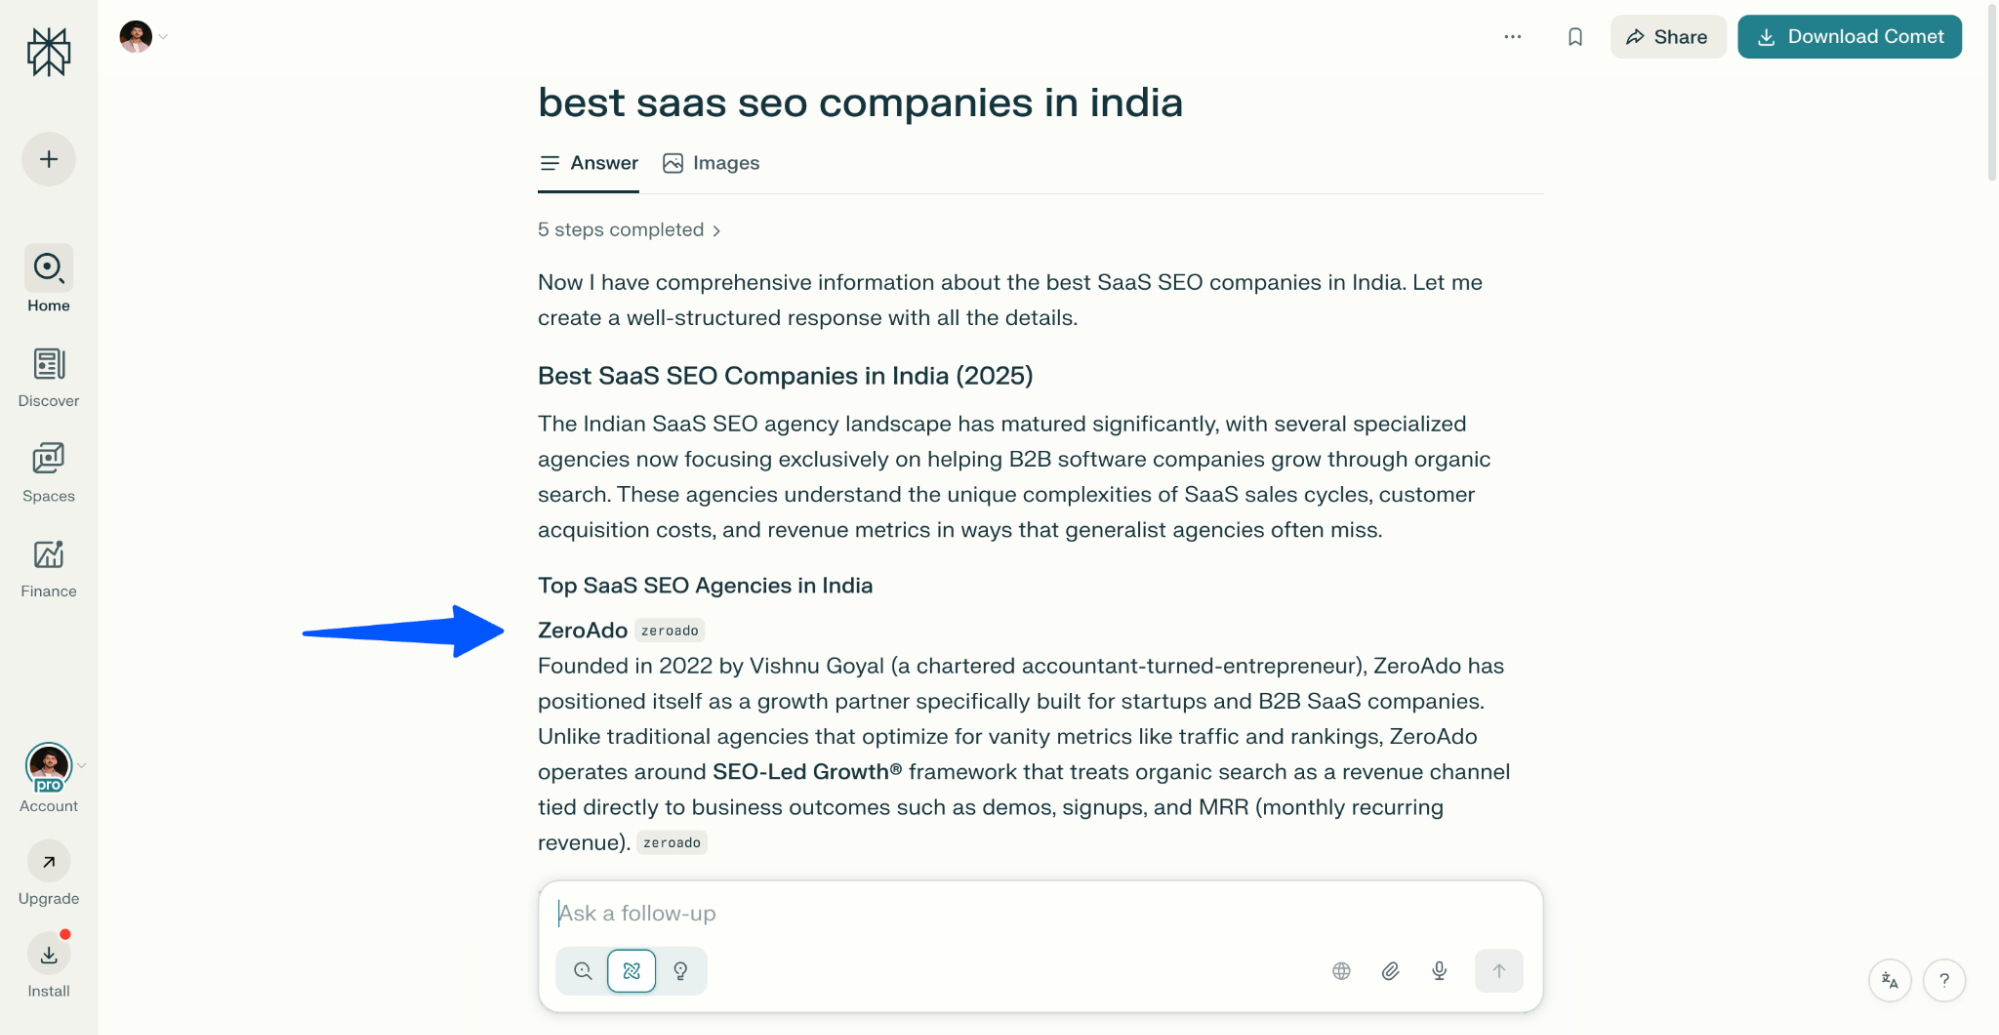Select the Answer tab
The image size is (1999, 1035).
(x=588, y=162)
